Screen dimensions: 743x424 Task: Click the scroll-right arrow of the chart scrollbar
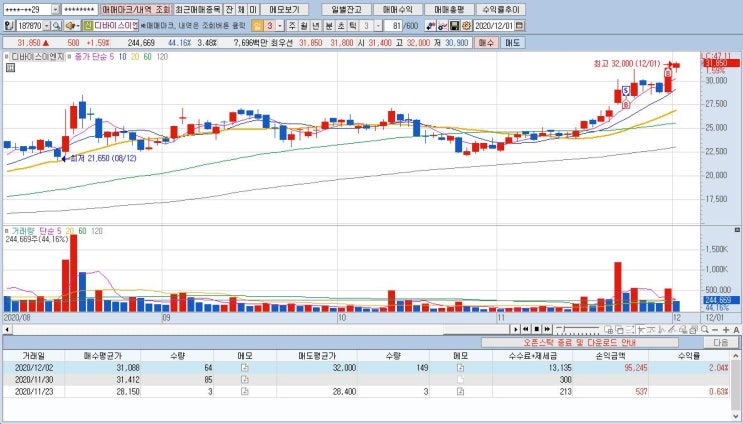tap(516, 329)
